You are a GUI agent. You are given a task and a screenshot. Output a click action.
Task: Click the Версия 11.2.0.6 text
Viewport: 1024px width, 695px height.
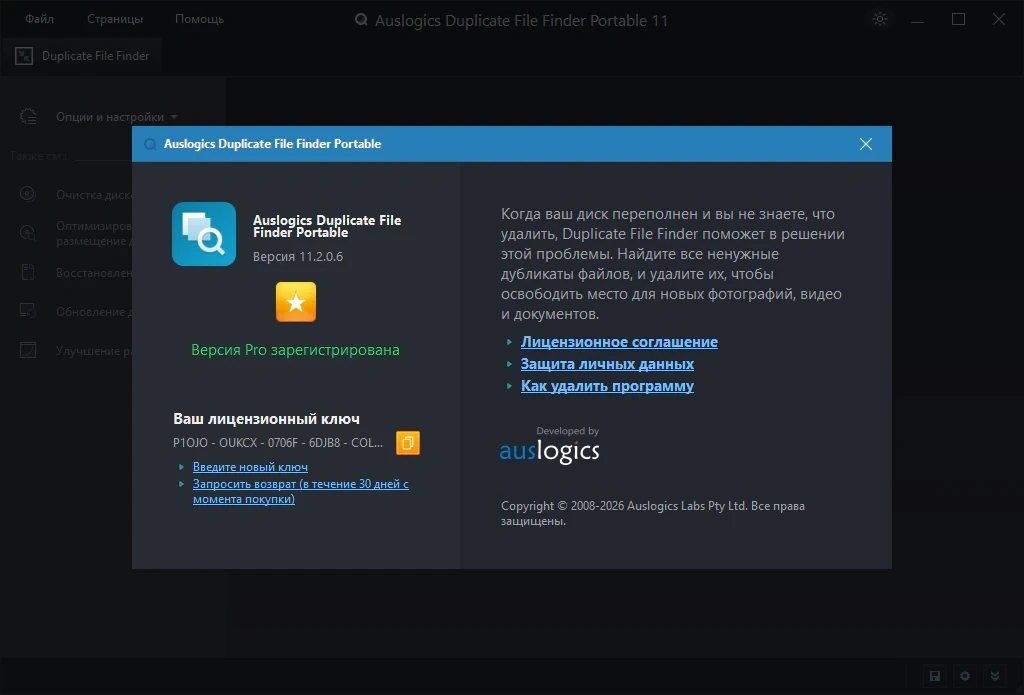click(298, 257)
